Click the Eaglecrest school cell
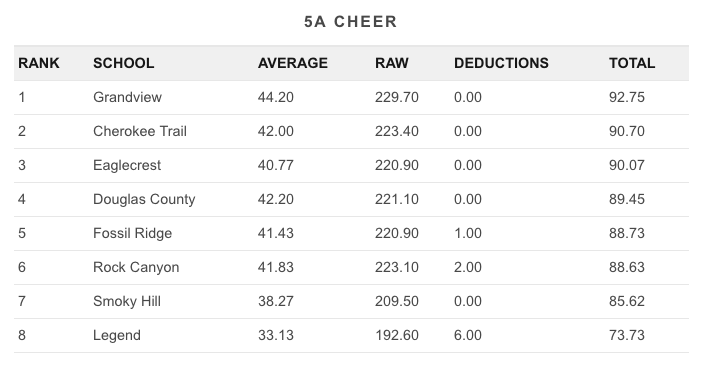The width and height of the screenshot is (702, 366). click(127, 165)
